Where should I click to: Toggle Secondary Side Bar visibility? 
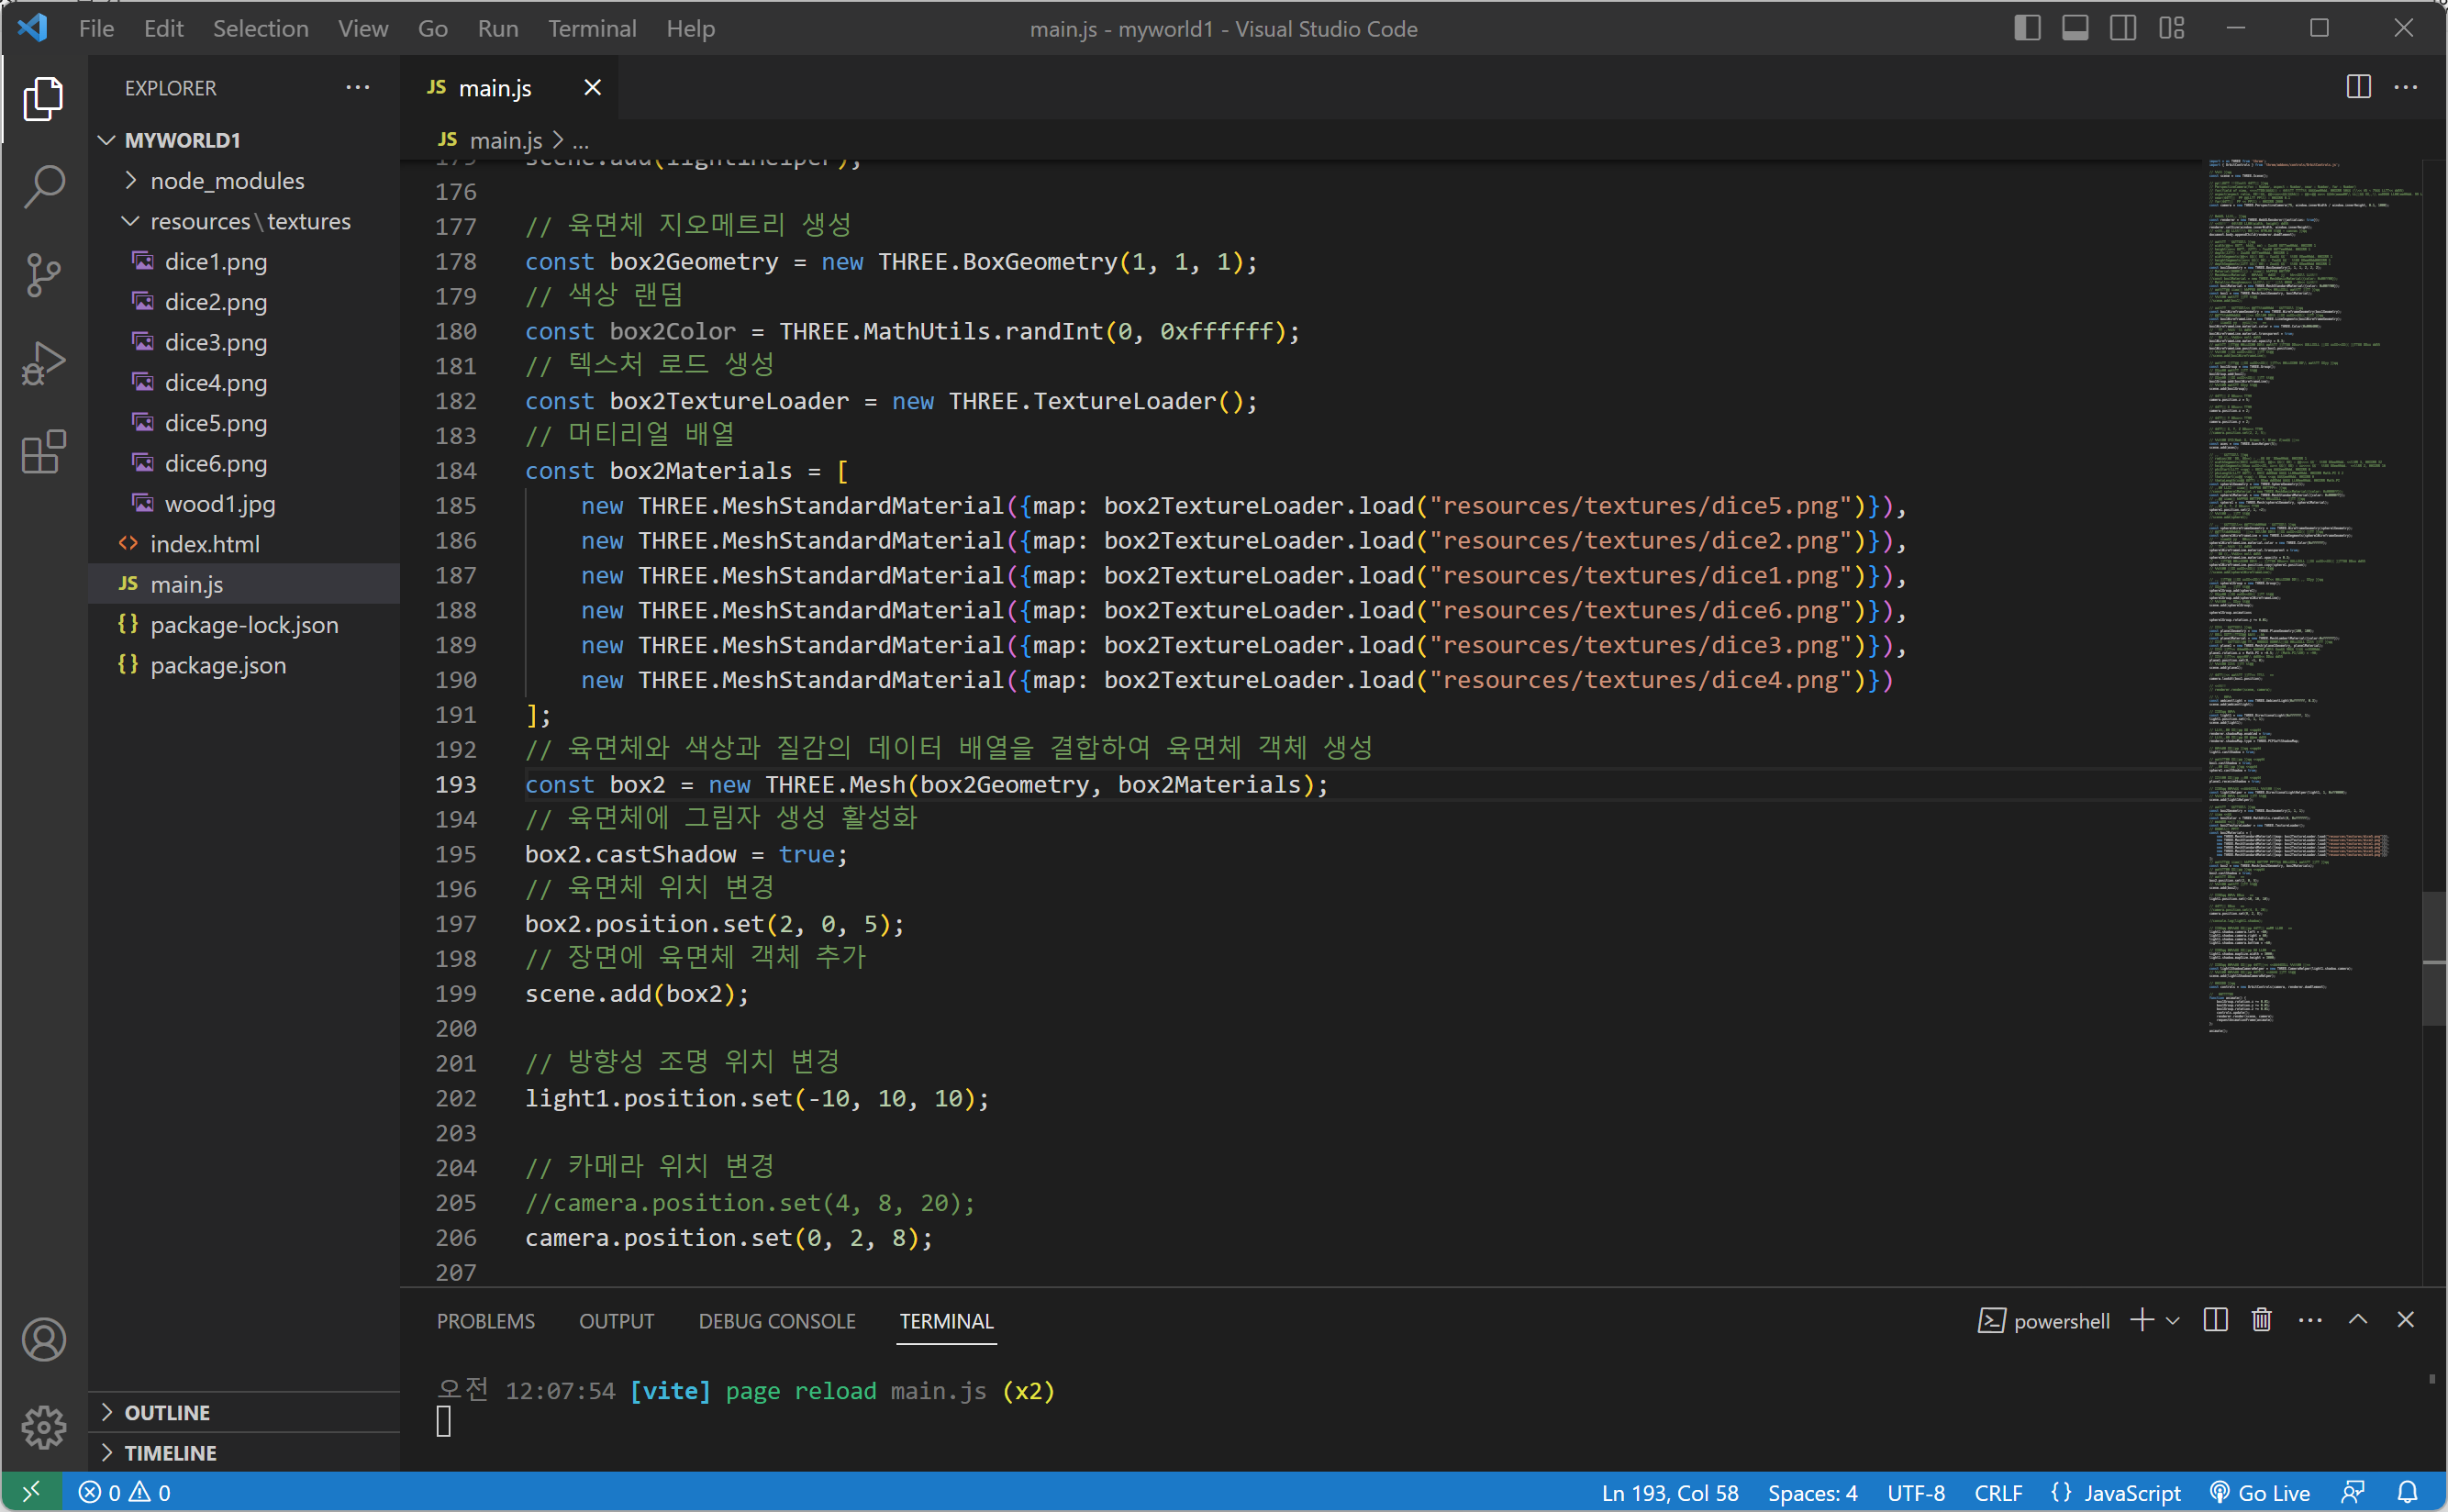click(x=2122, y=28)
